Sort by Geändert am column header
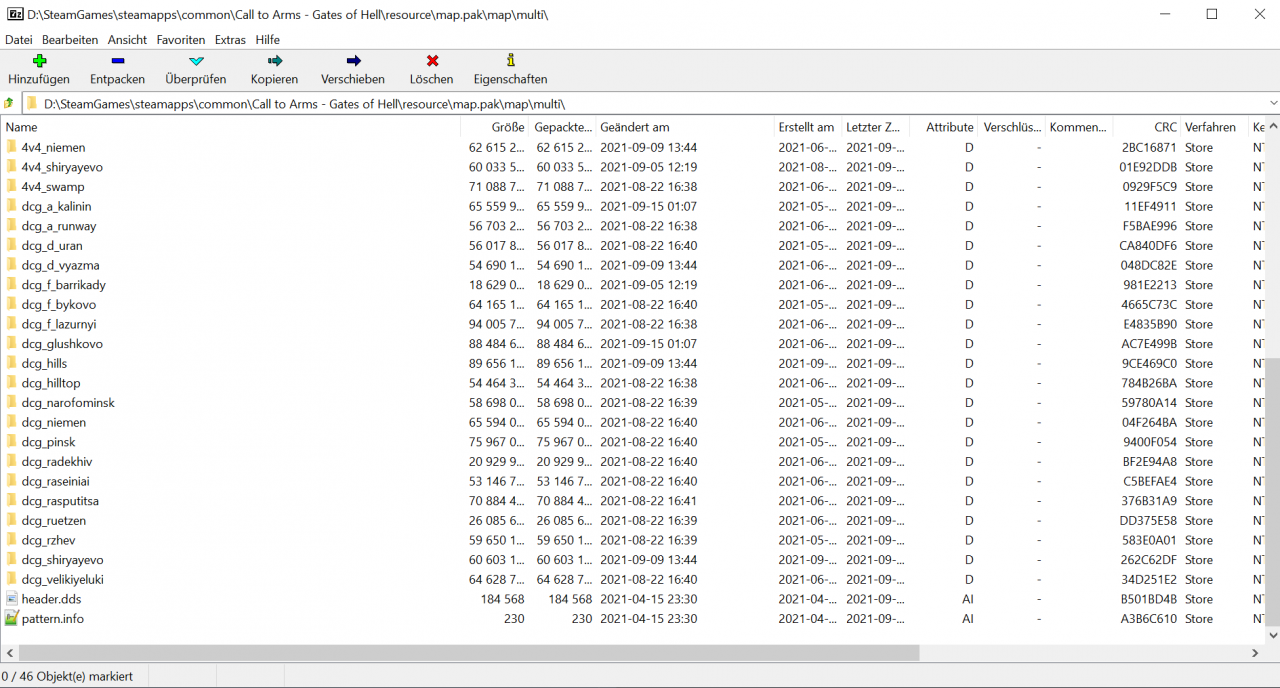Viewport: 1280px width, 688px height. [634, 127]
